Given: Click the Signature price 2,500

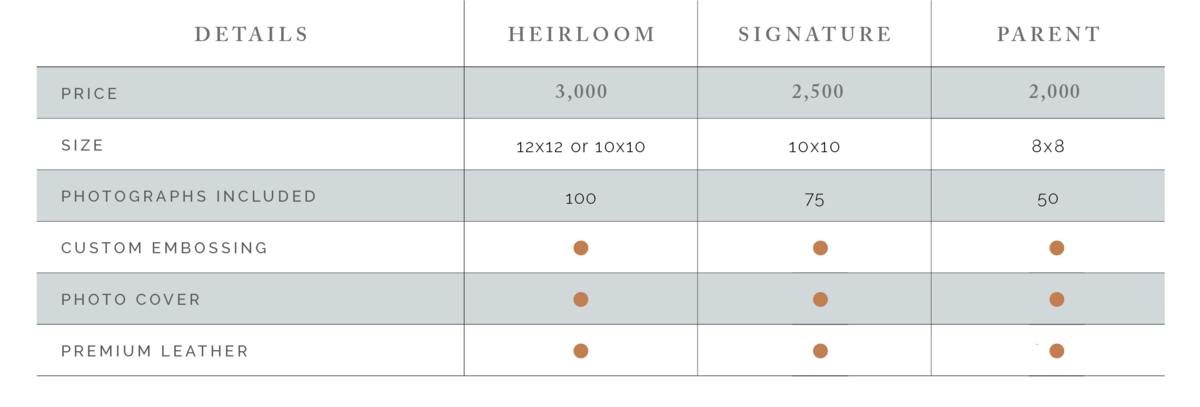Looking at the screenshot, I should 816,92.
